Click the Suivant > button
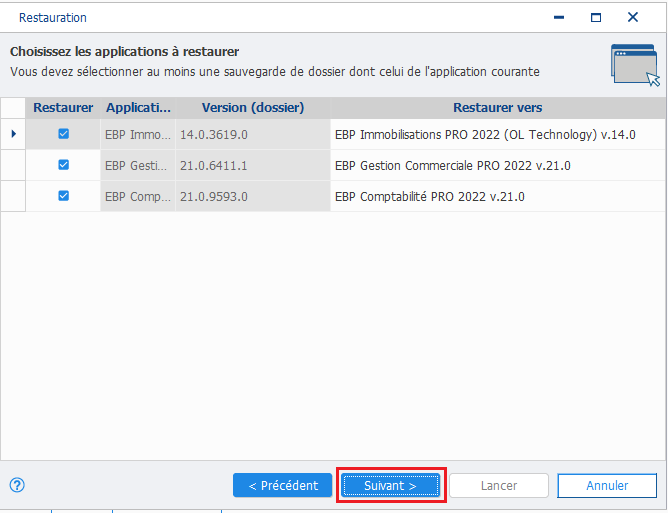Screen dimensions: 668x513 390,485
